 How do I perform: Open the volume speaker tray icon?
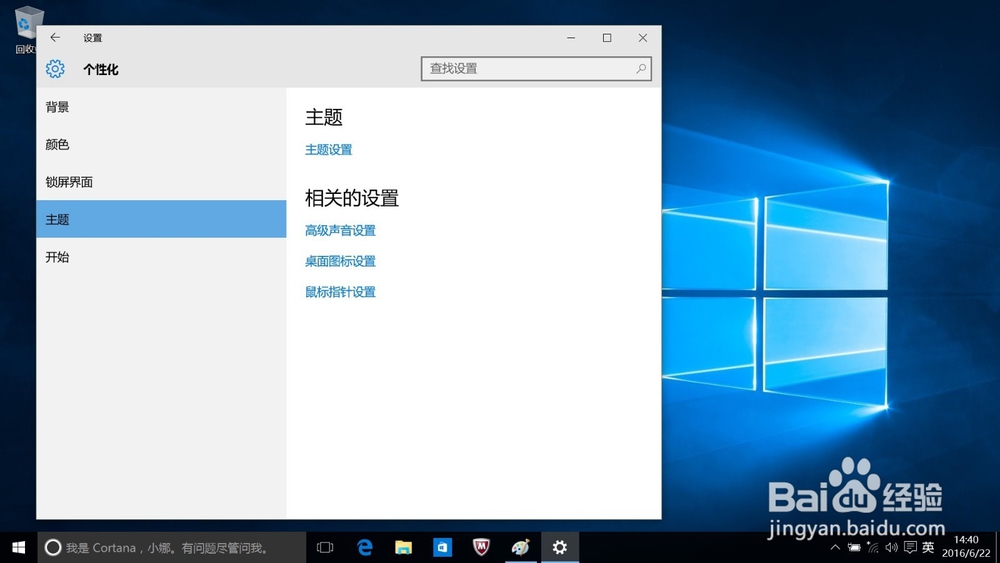892,548
